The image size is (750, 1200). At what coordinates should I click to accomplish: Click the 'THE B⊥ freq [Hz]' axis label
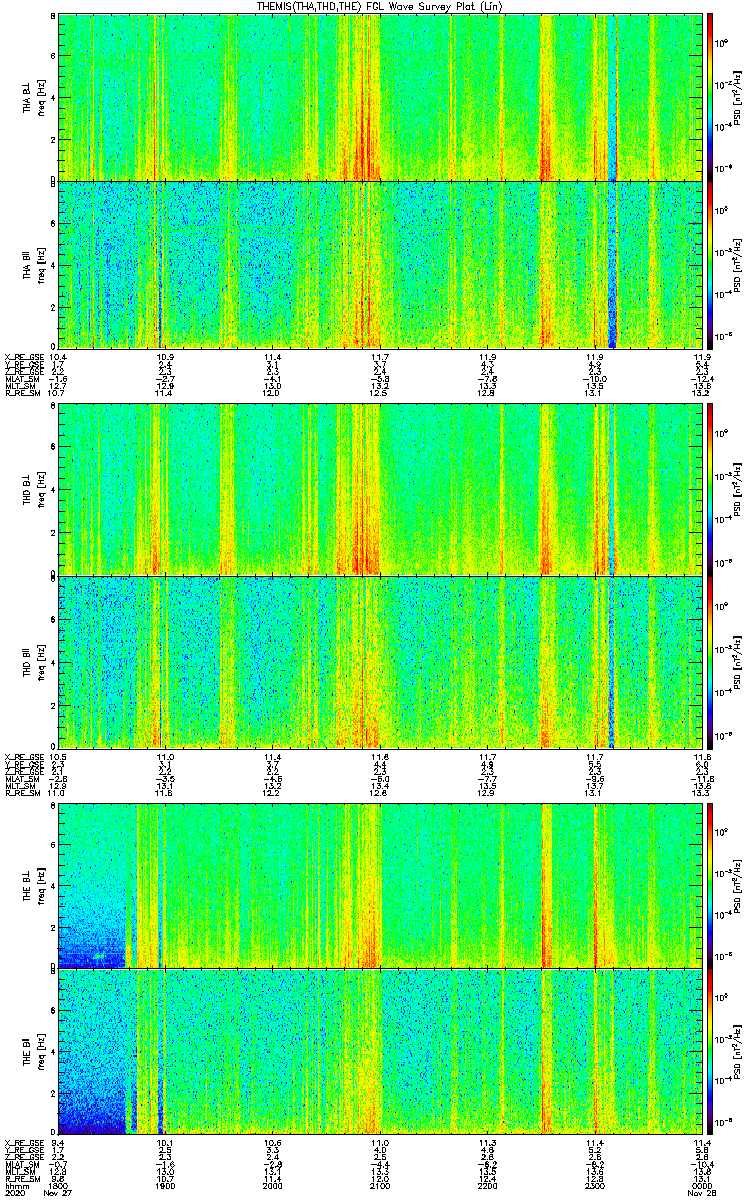point(33,884)
